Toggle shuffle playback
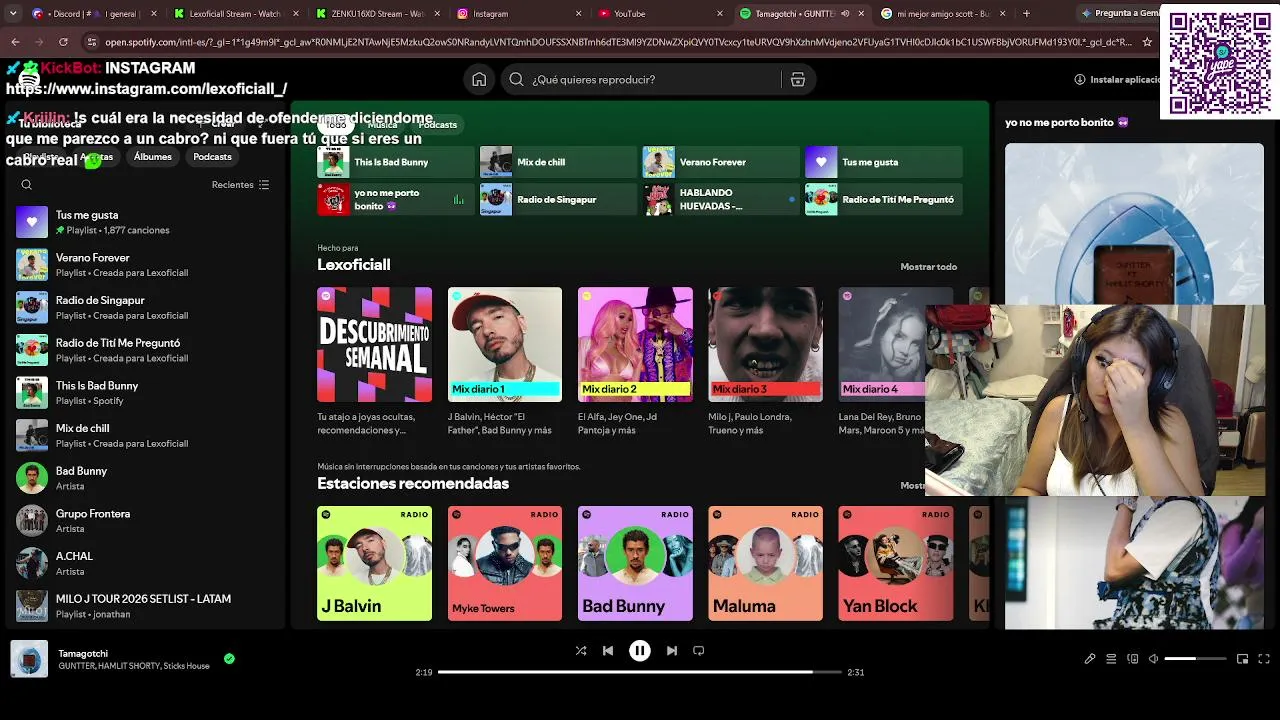 581,651
